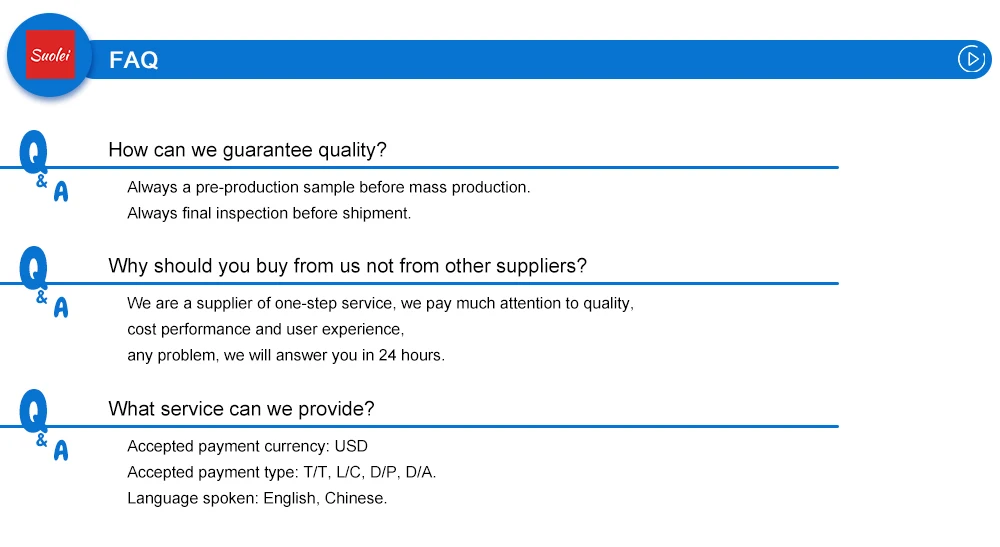Screen dimensions: 1000x547
Task: Click the accepted payment type line
Action: [x=281, y=472]
